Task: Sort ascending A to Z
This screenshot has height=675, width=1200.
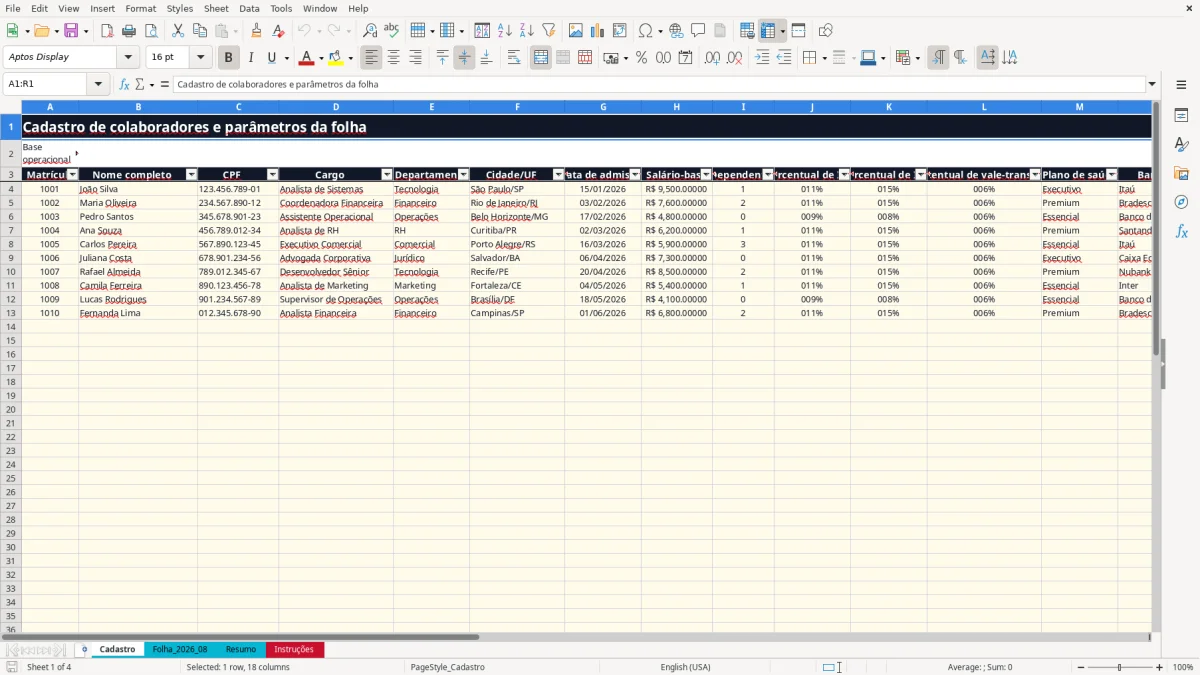Action: click(505, 31)
